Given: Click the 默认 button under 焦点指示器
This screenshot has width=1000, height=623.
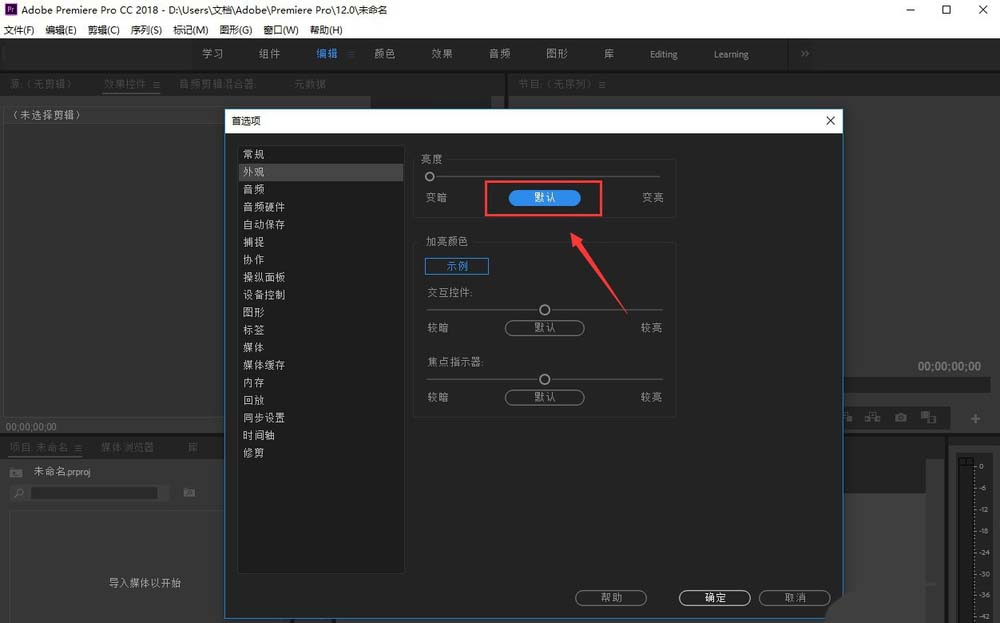Looking at the screenshot, I should click(545, 397).
